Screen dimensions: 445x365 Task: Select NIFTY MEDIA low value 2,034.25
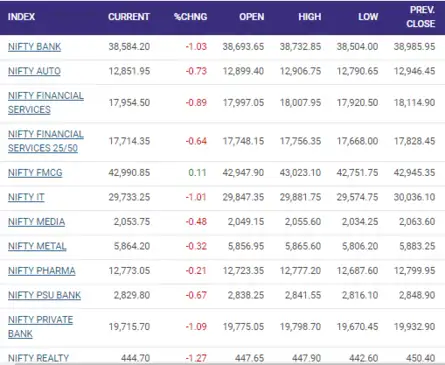pos(360,222)
